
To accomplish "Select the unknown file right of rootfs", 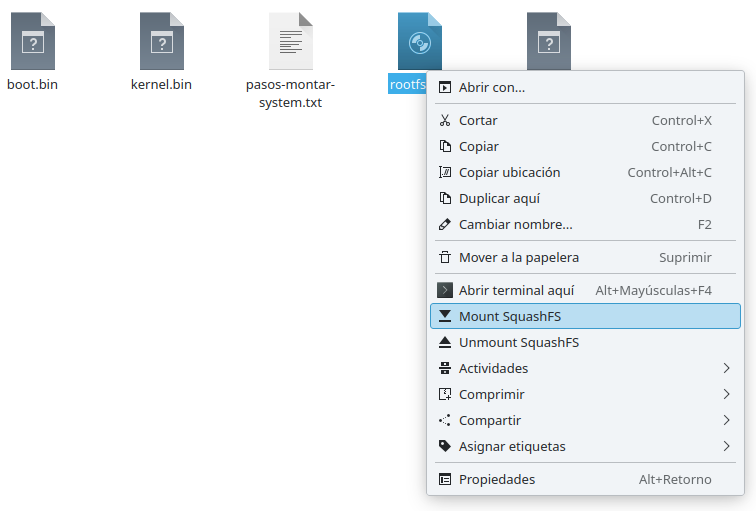I will 549,40.
